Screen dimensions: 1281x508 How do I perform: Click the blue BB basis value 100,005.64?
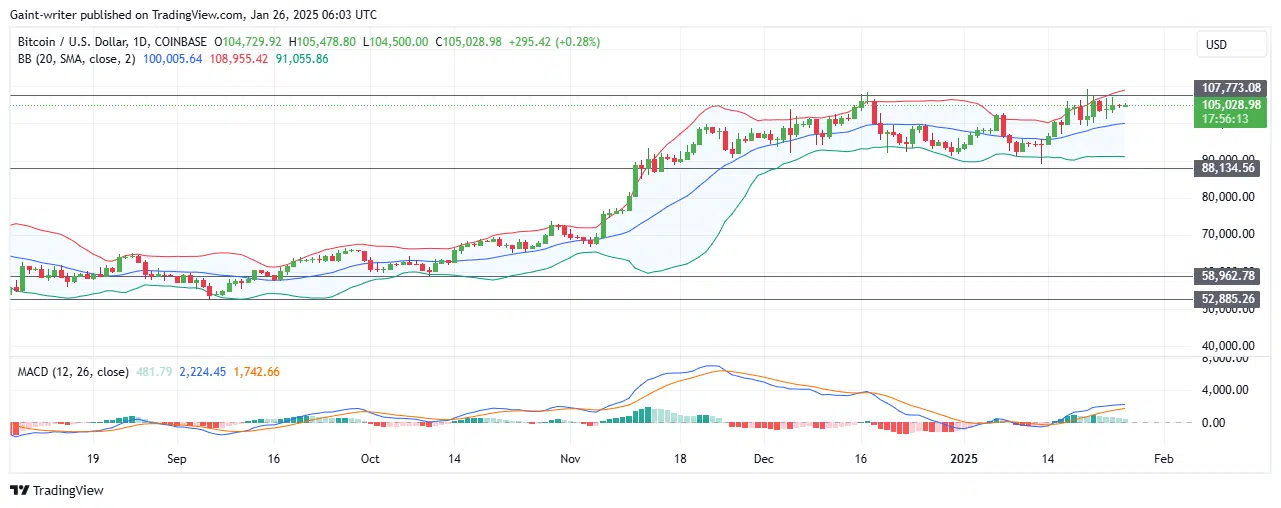tap(172, 59)
